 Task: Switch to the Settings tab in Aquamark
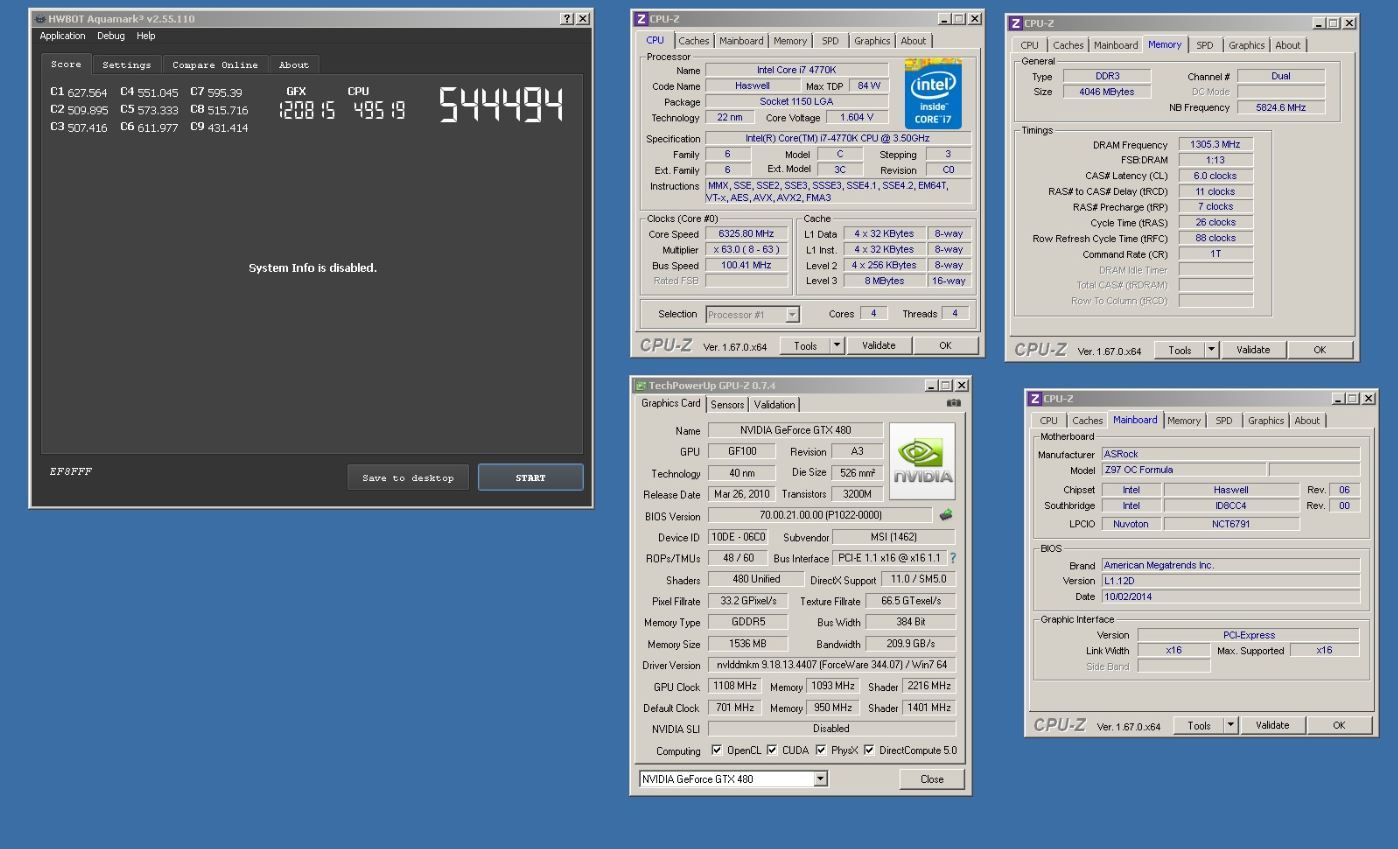coord(127,65)
